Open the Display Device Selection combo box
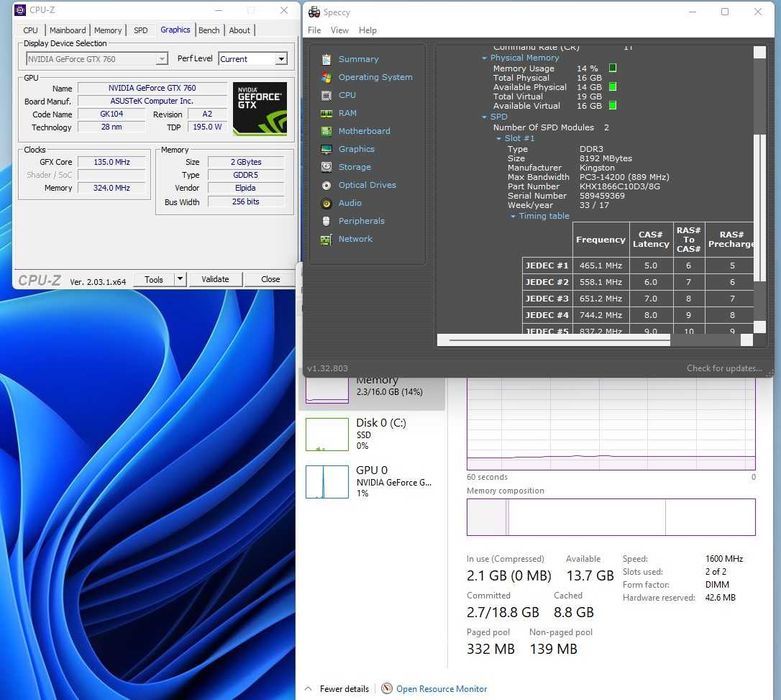This screenshot has height=700, width=781. pos(97,59)
